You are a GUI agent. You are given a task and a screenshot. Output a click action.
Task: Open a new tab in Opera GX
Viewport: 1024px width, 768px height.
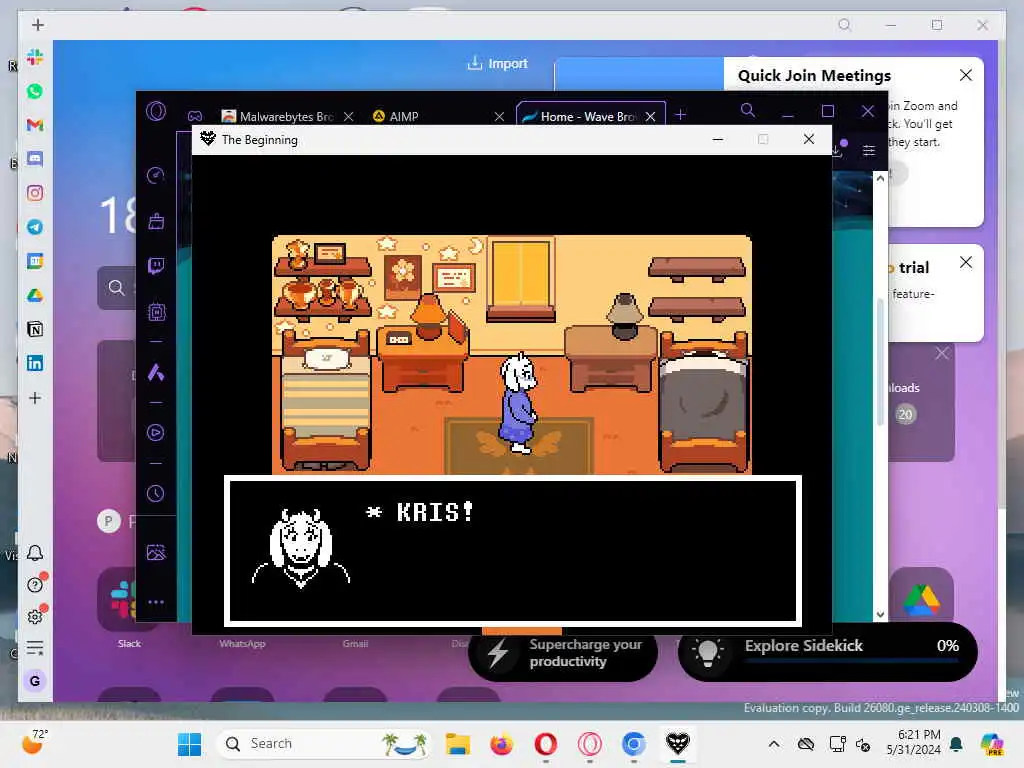click(x=680, y=115)
